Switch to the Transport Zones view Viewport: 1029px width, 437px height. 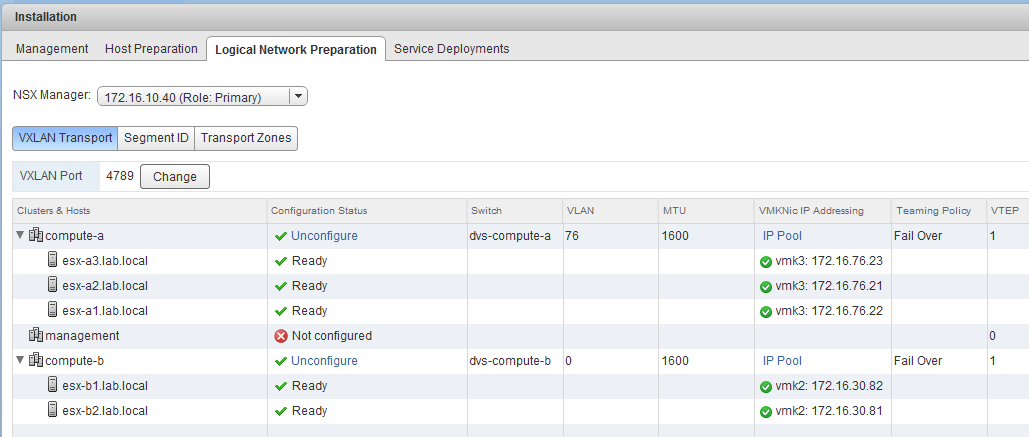245,138
